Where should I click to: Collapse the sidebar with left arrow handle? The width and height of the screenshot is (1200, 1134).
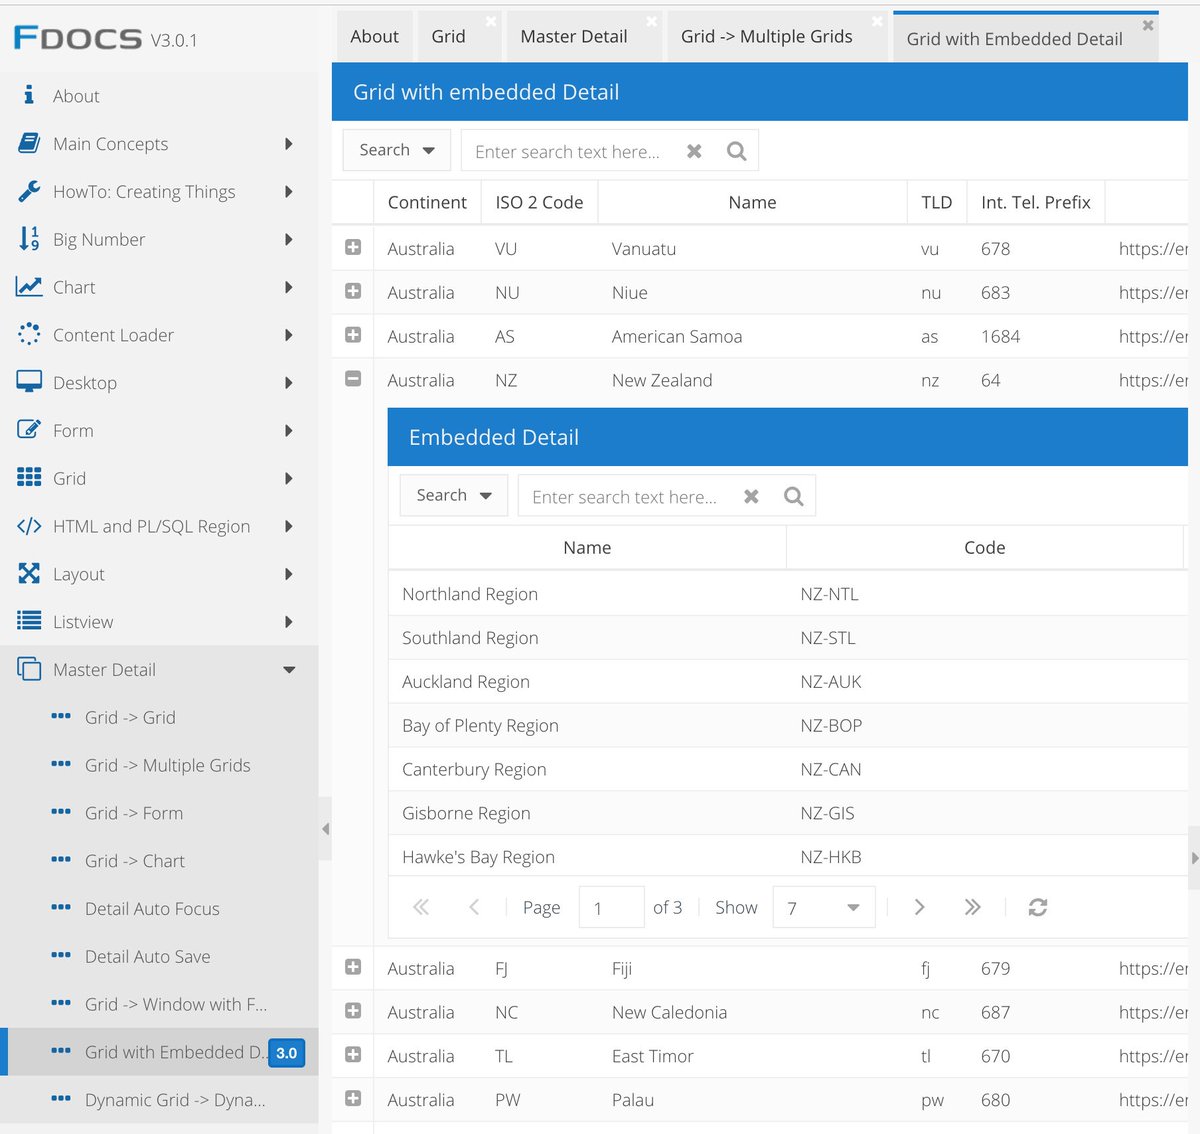click(x=325, y=829)
